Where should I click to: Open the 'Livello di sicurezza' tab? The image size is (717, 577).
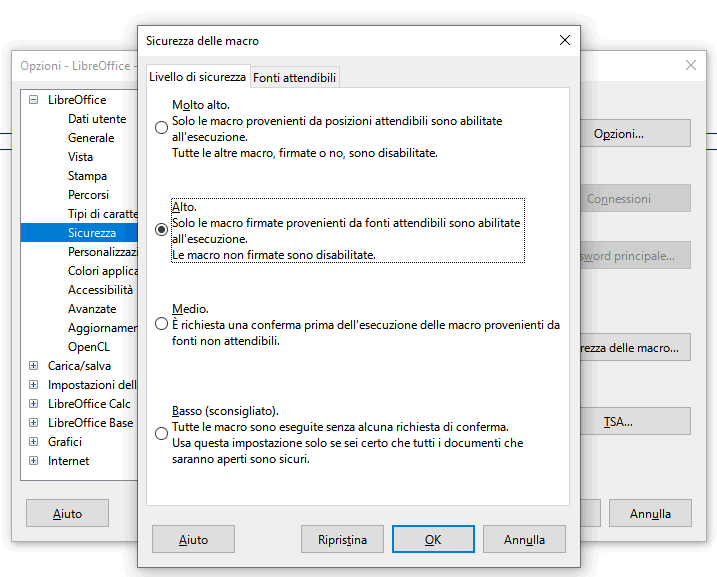pyautogui.click(x=197, y=77)
